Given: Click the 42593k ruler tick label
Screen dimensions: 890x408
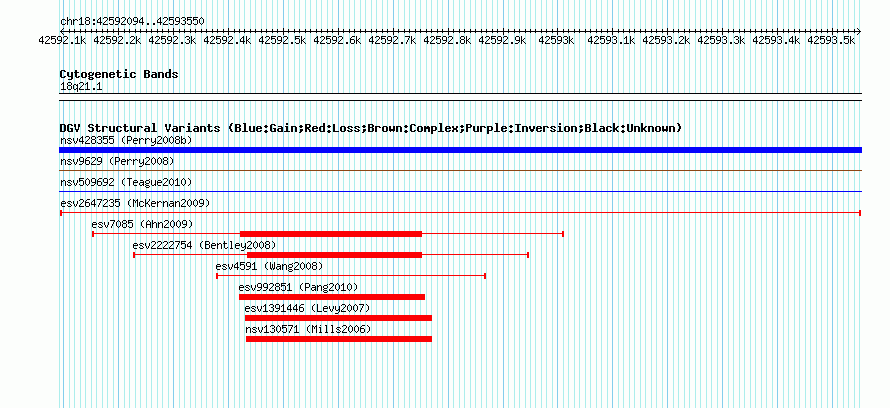Looking at the screenshot, I should tap(557, 40).
